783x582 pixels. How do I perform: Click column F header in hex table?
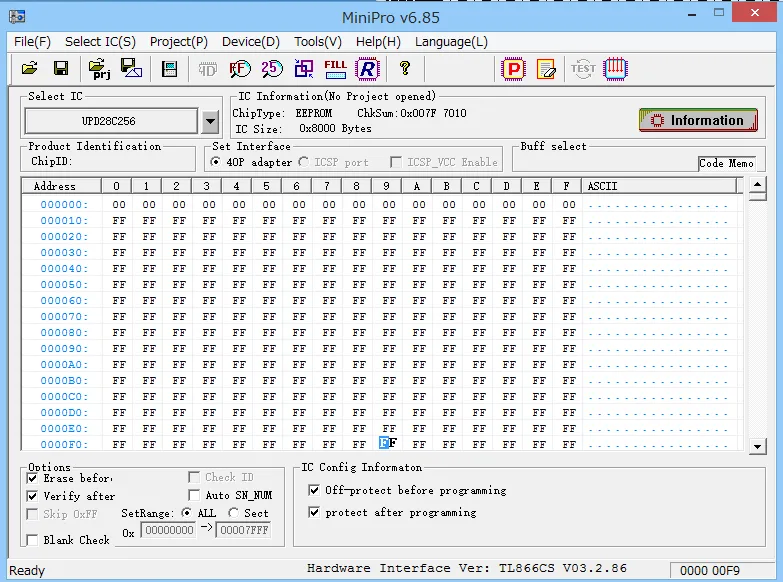(566, 186)
